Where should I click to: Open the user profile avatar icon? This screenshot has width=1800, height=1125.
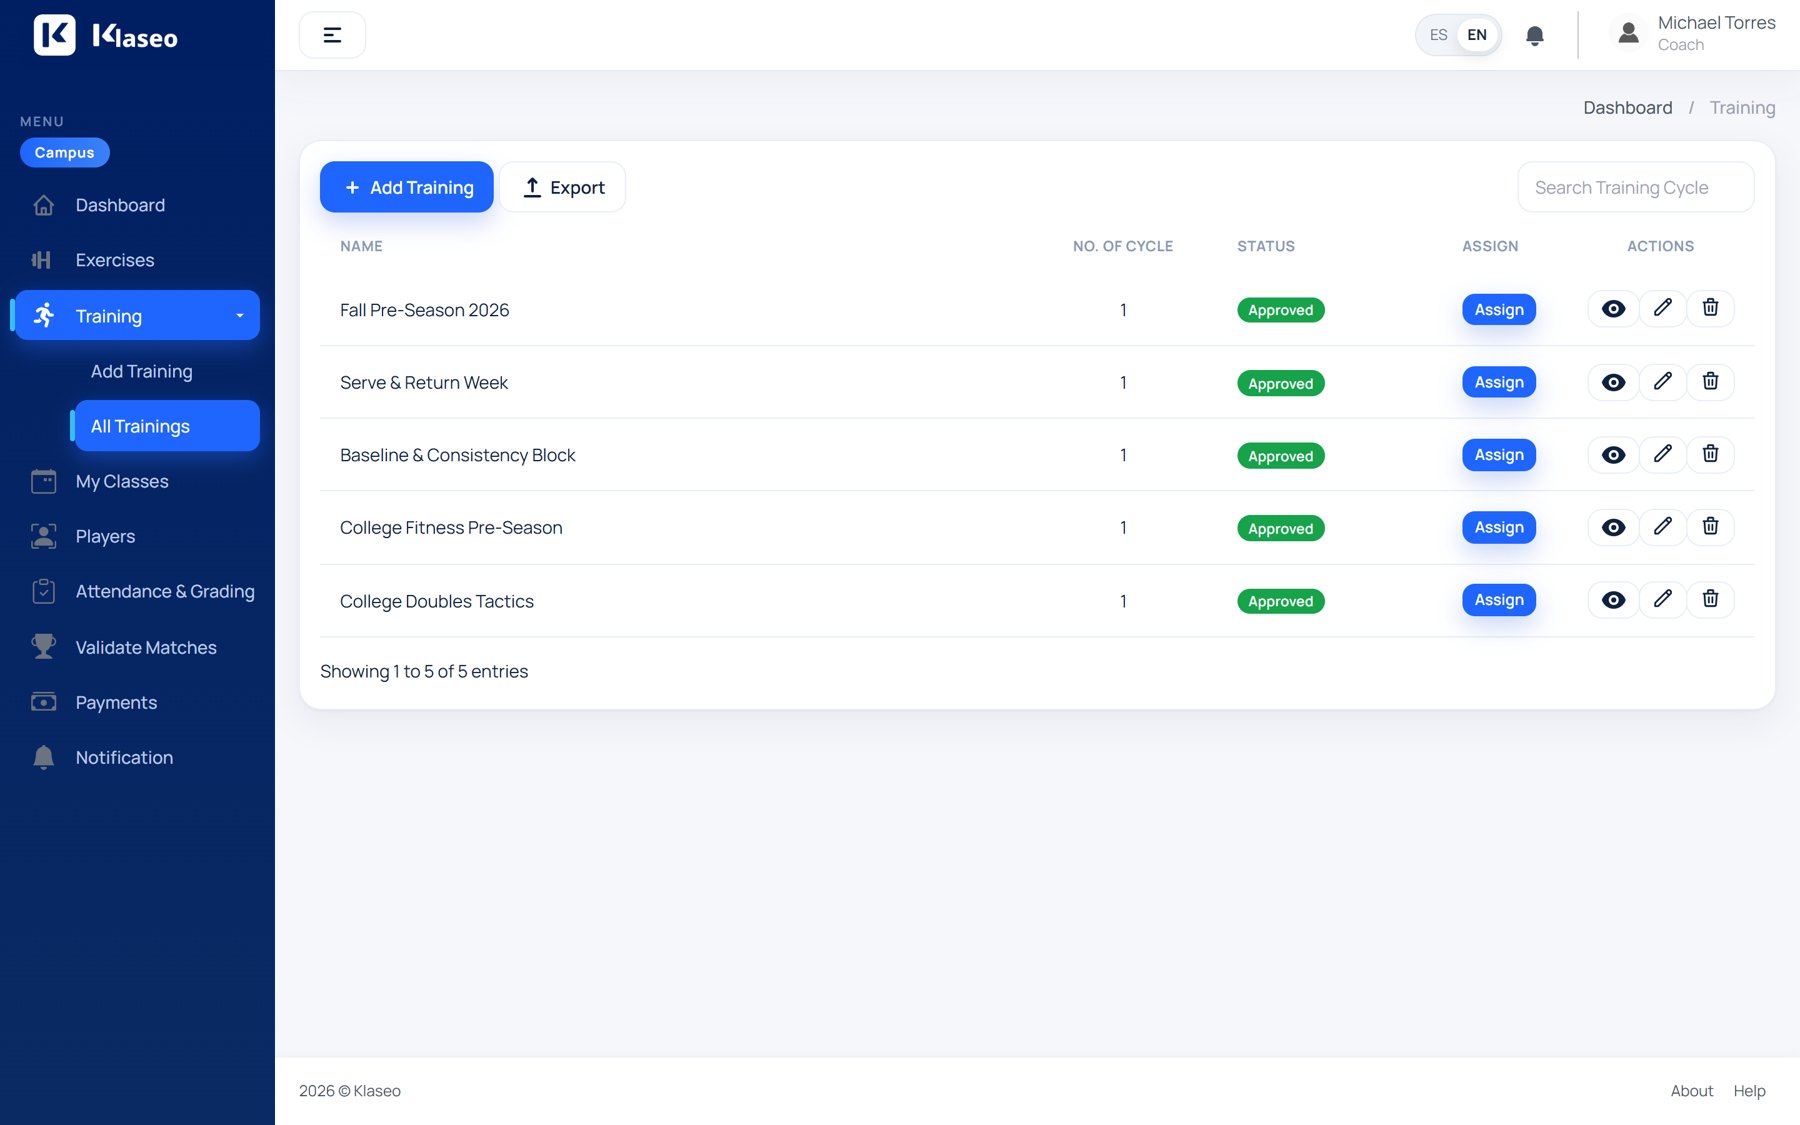pyautogui.click(x=1628, y=33)
